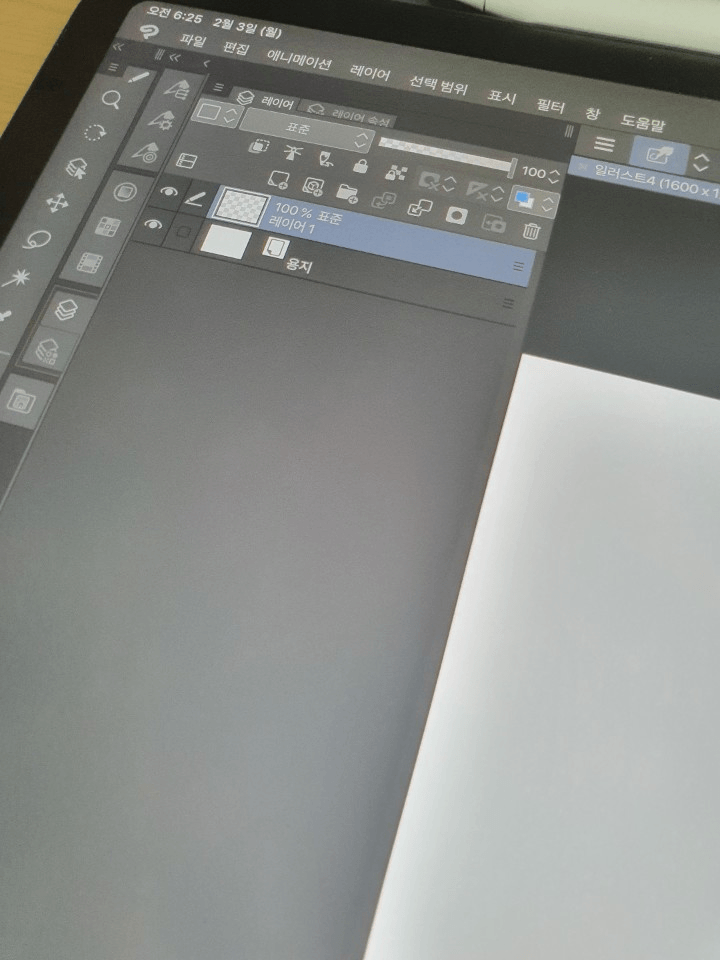This screenshot has height=960, width=720.
Task: Open the tool palette hamburger menu
Action: [x=113, y=67]
